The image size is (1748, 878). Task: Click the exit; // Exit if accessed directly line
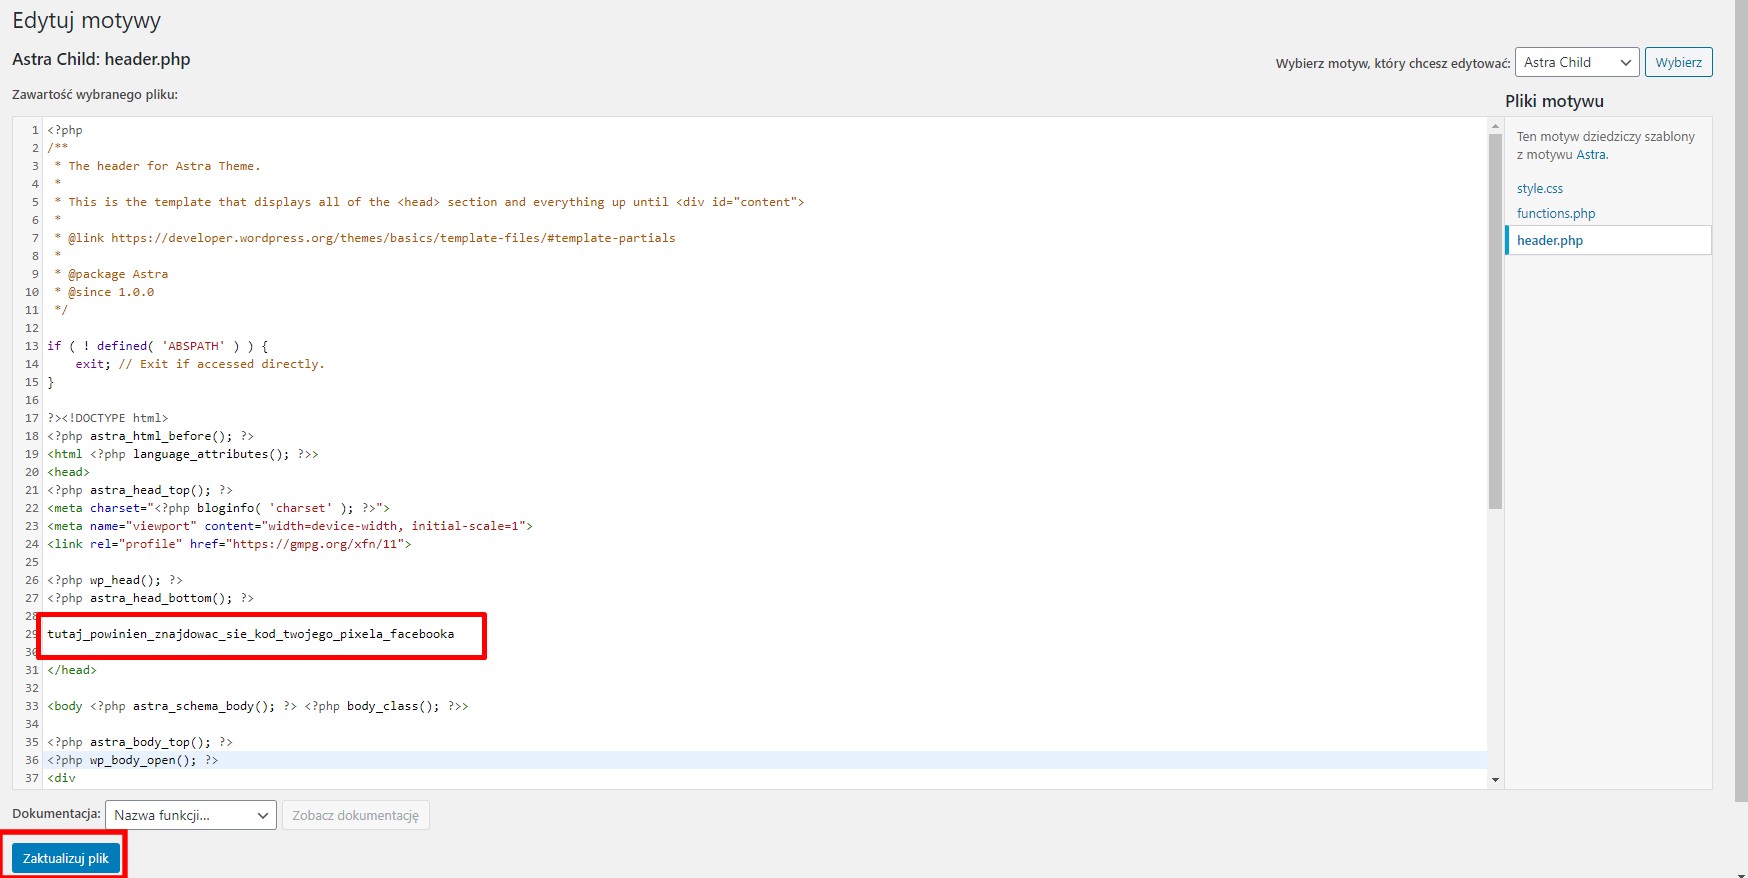(200, 364)
